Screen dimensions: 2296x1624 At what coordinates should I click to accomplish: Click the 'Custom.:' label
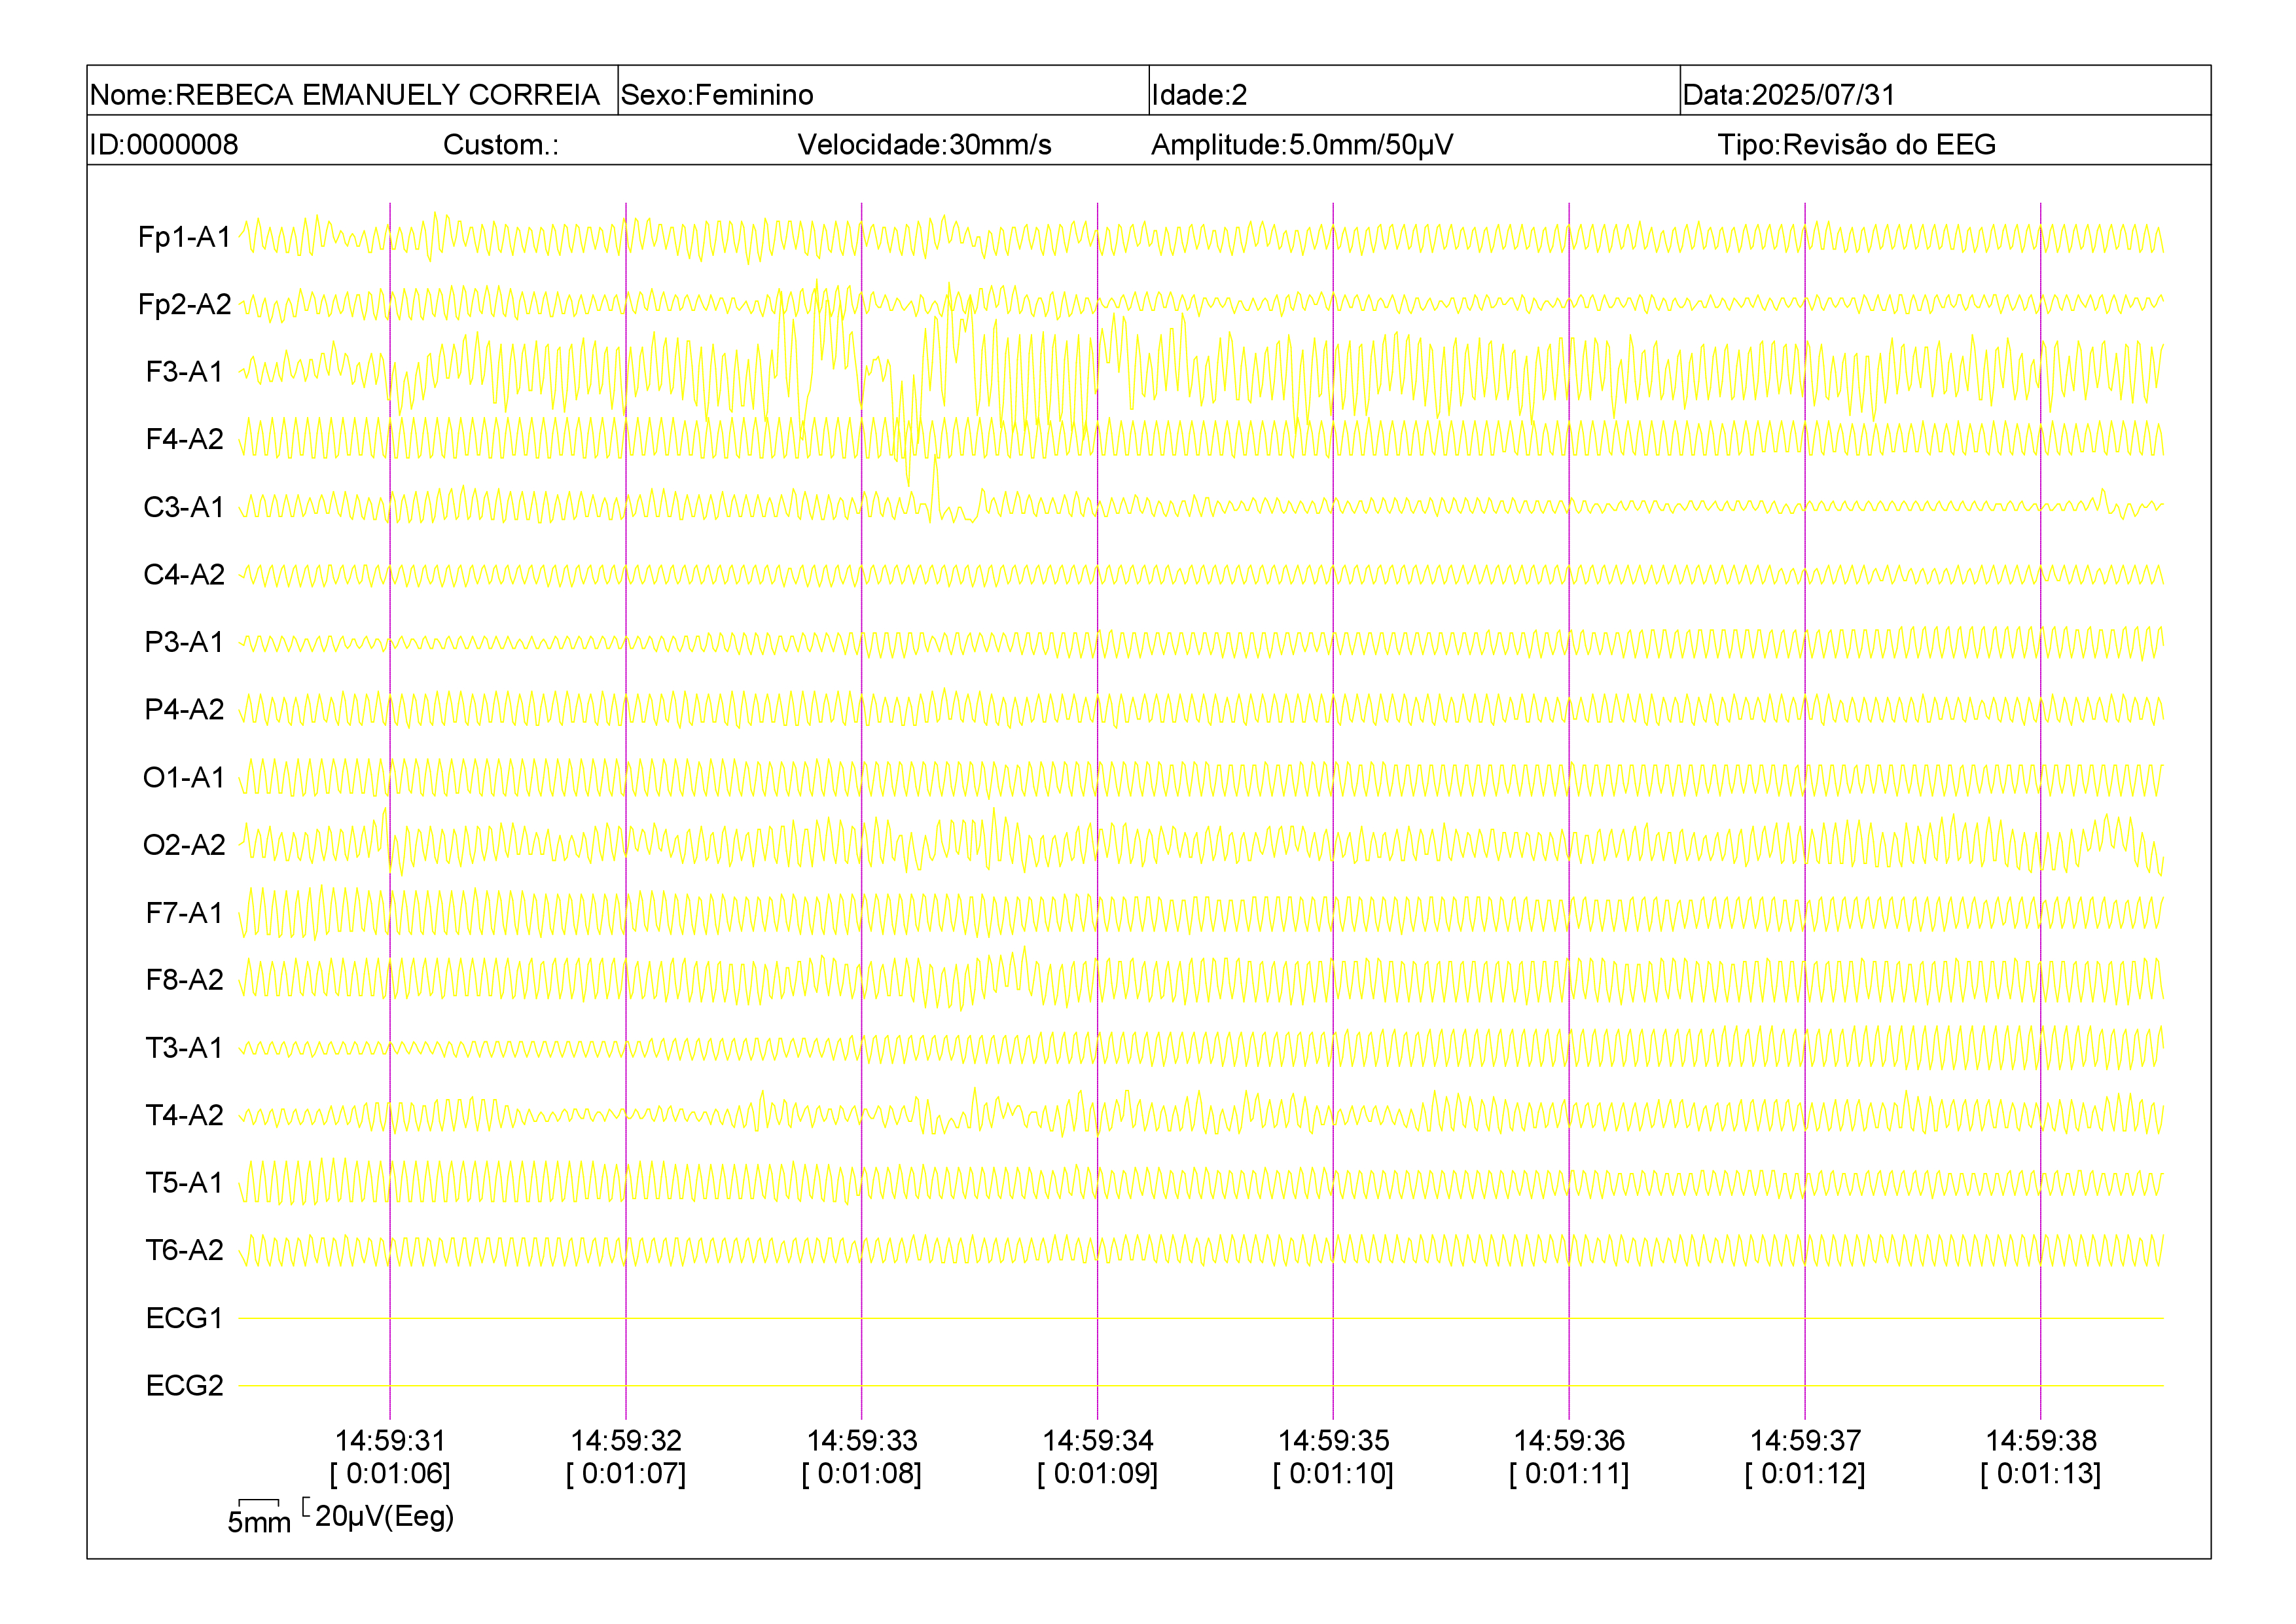tap(501, 145)
